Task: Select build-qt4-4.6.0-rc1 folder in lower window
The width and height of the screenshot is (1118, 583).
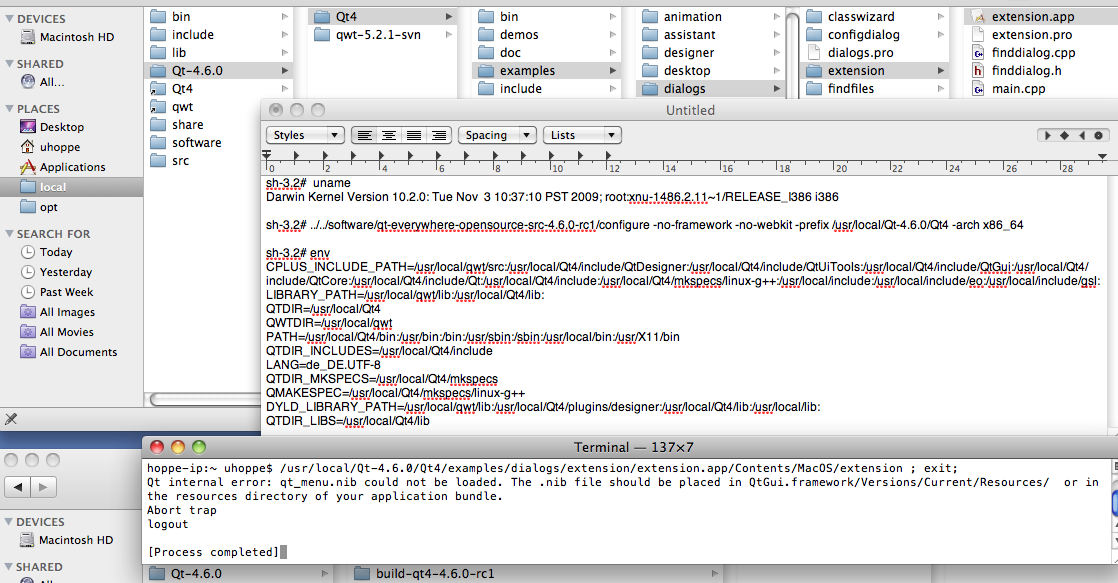Action: (x=425, y=573)
